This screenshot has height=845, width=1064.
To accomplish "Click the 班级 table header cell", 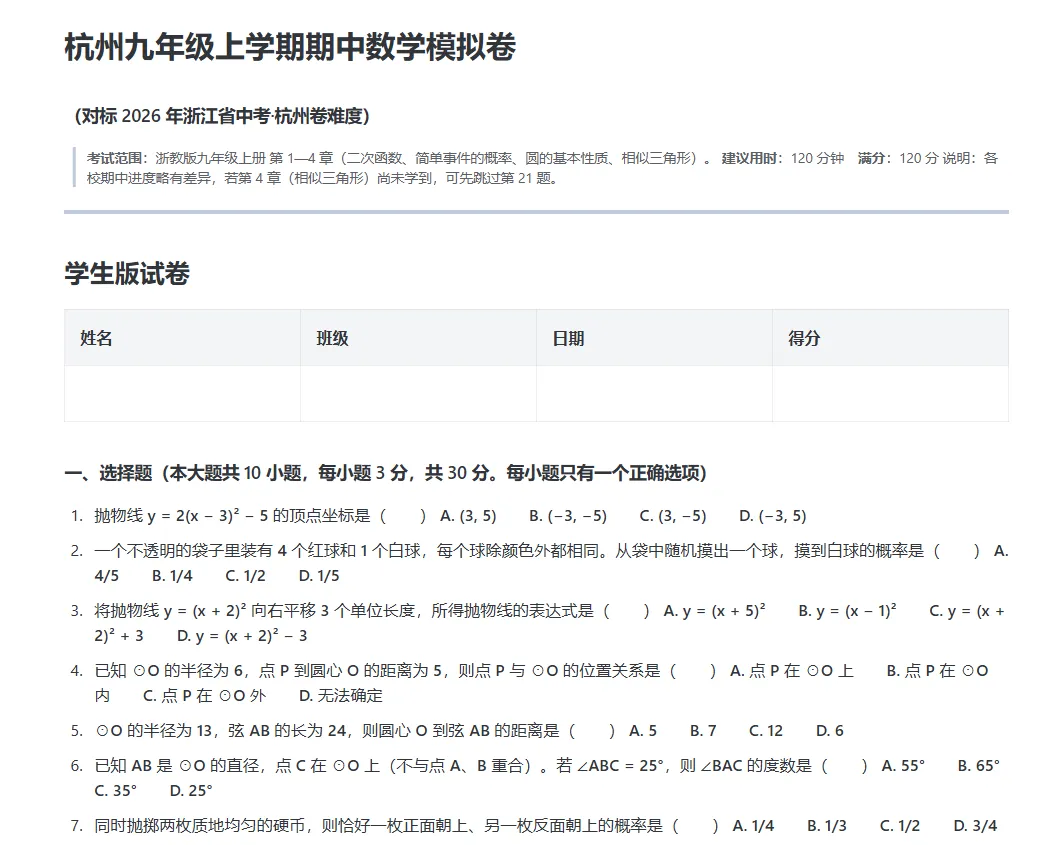I will [419, 338].
